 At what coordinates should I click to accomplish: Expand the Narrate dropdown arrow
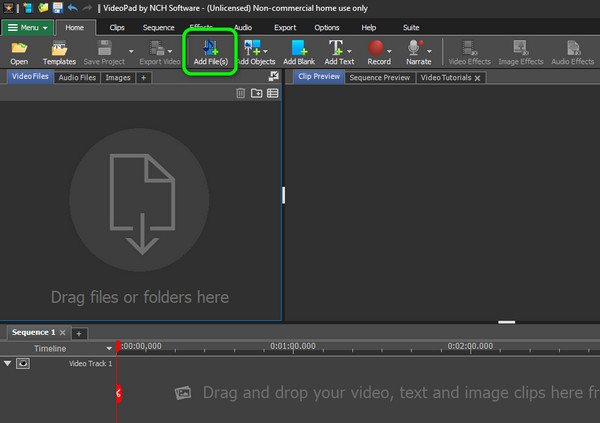point(429,51)
